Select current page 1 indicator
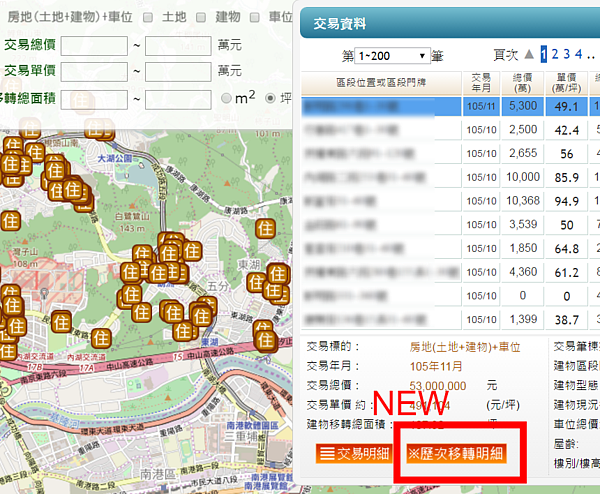The width and height of the screenshot is (600, 494). [544, 54]
